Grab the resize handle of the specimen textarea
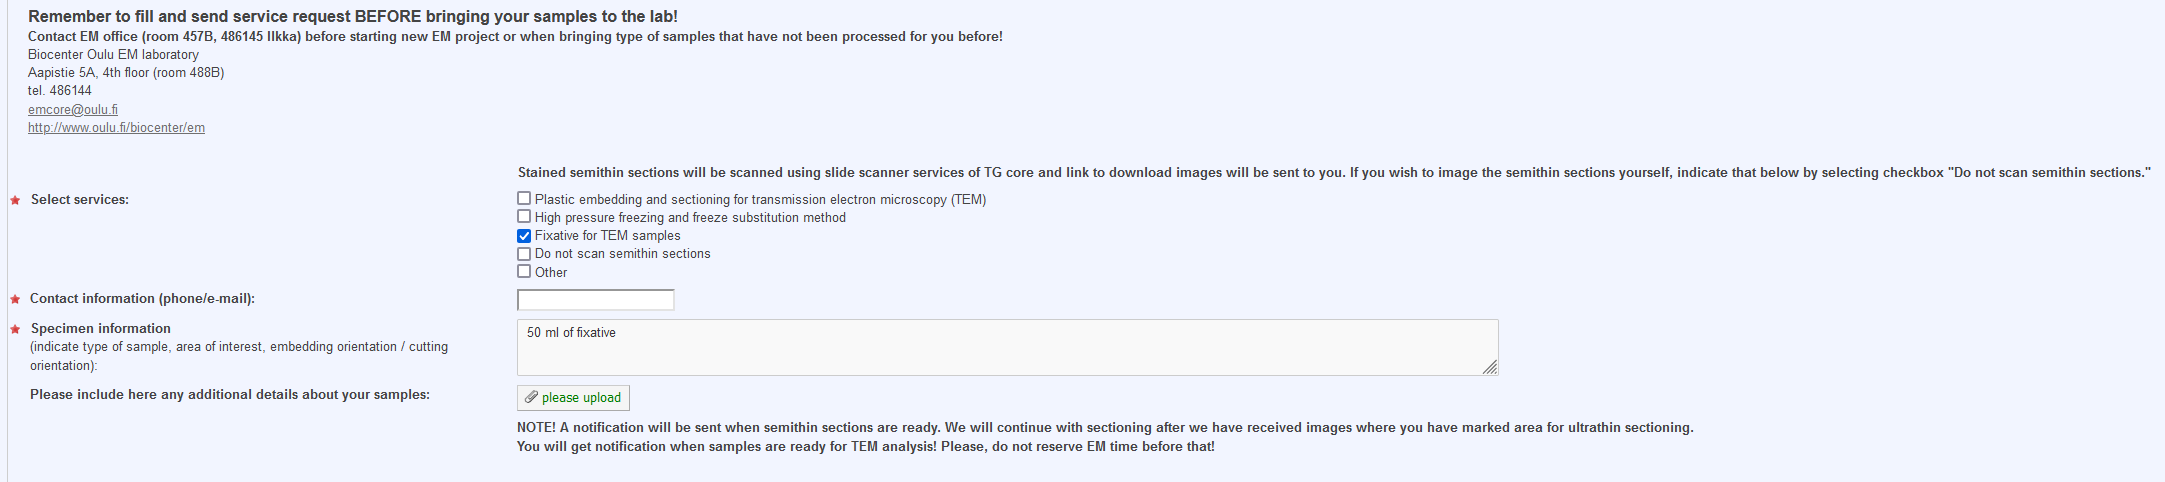 [1490, 368]
